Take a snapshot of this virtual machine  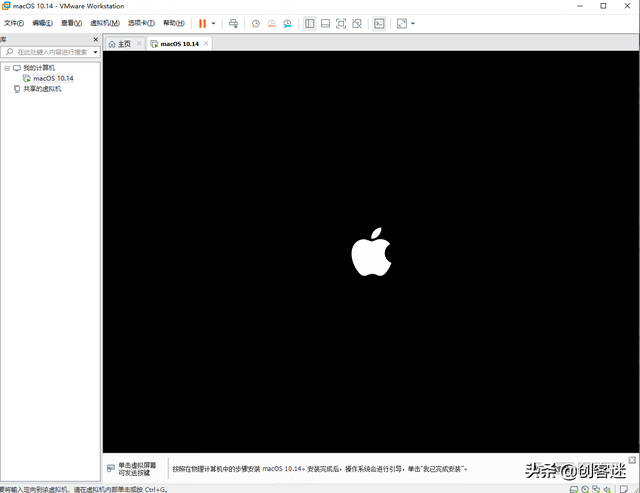(256, 24)
